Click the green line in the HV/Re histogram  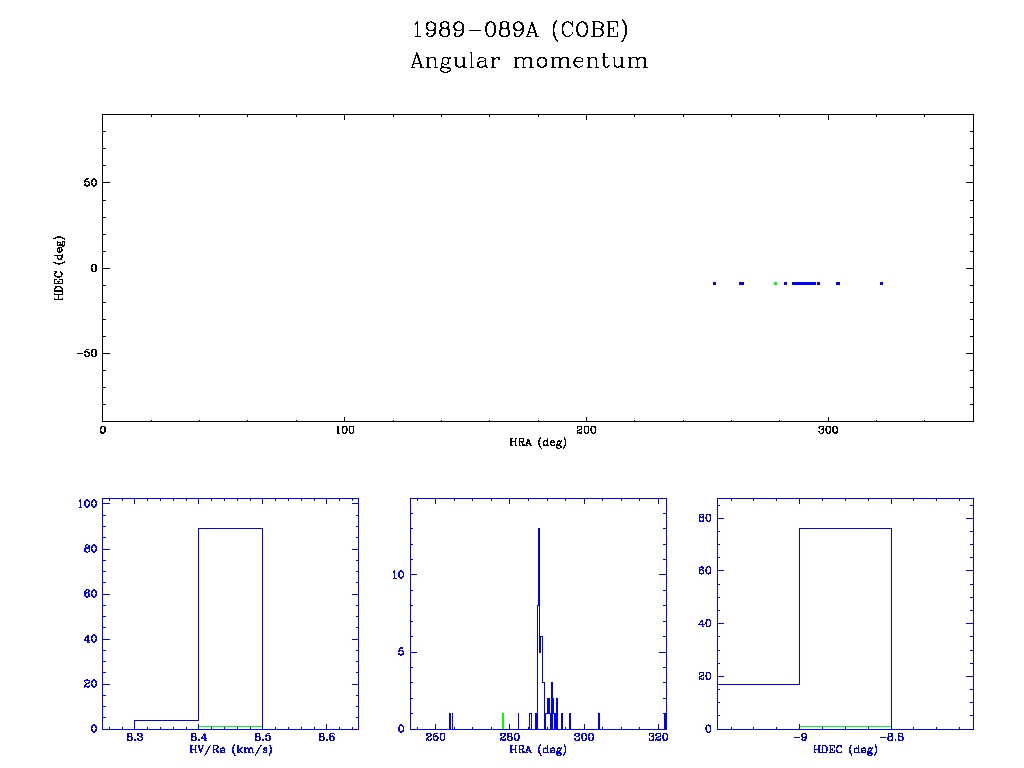click(231, 726)
